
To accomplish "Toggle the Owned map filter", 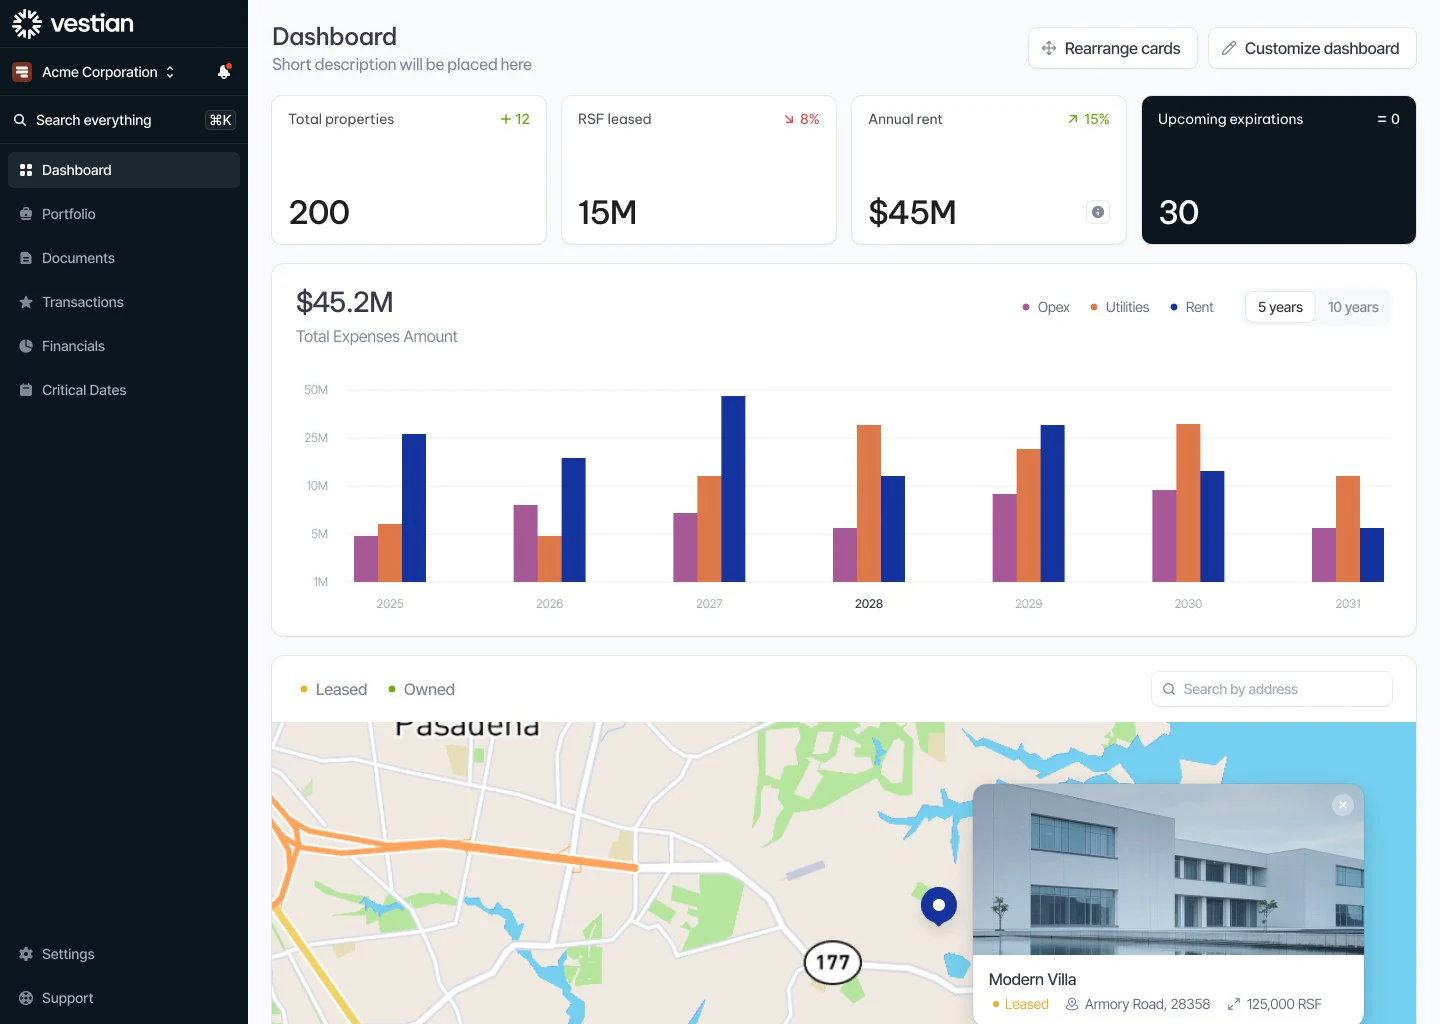I will coord(421,689).
